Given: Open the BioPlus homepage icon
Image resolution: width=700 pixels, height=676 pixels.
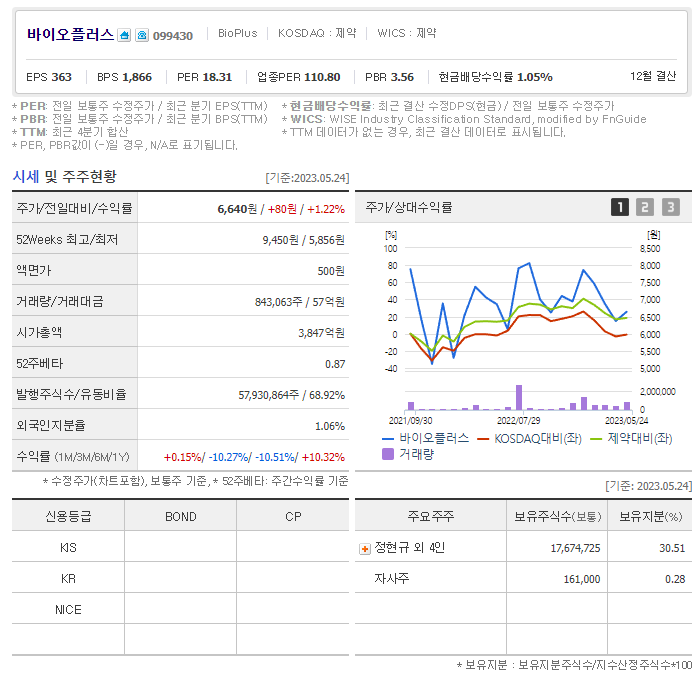Looking at the screenshot, I should click(x=124, y=35).
